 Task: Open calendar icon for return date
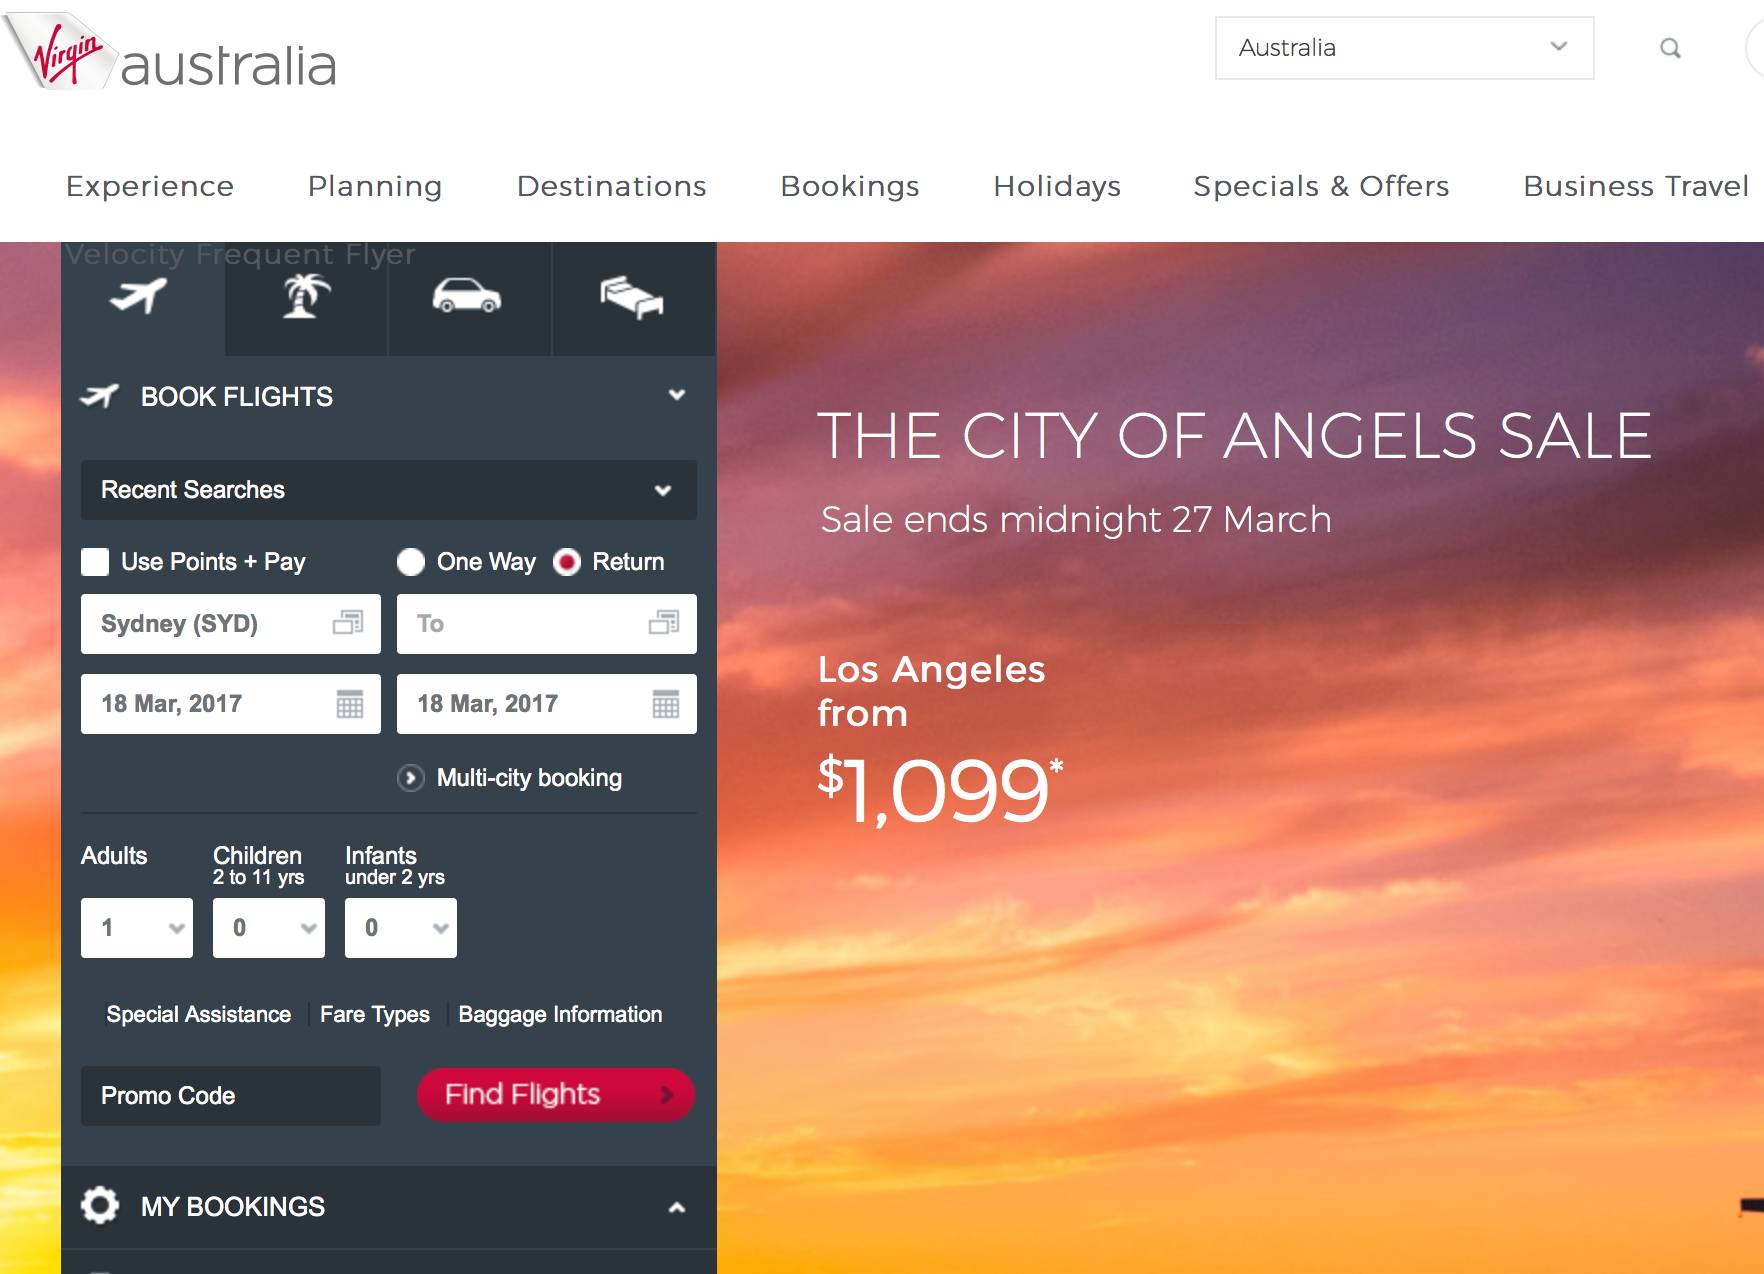666,704
